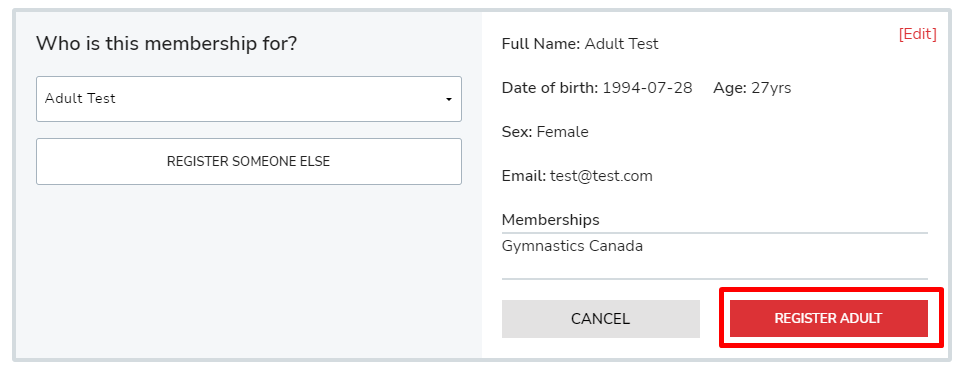The width and height of the screenshot is (964, 371).
Task: Click the Memberships section heading
Action: coord(551,220)
